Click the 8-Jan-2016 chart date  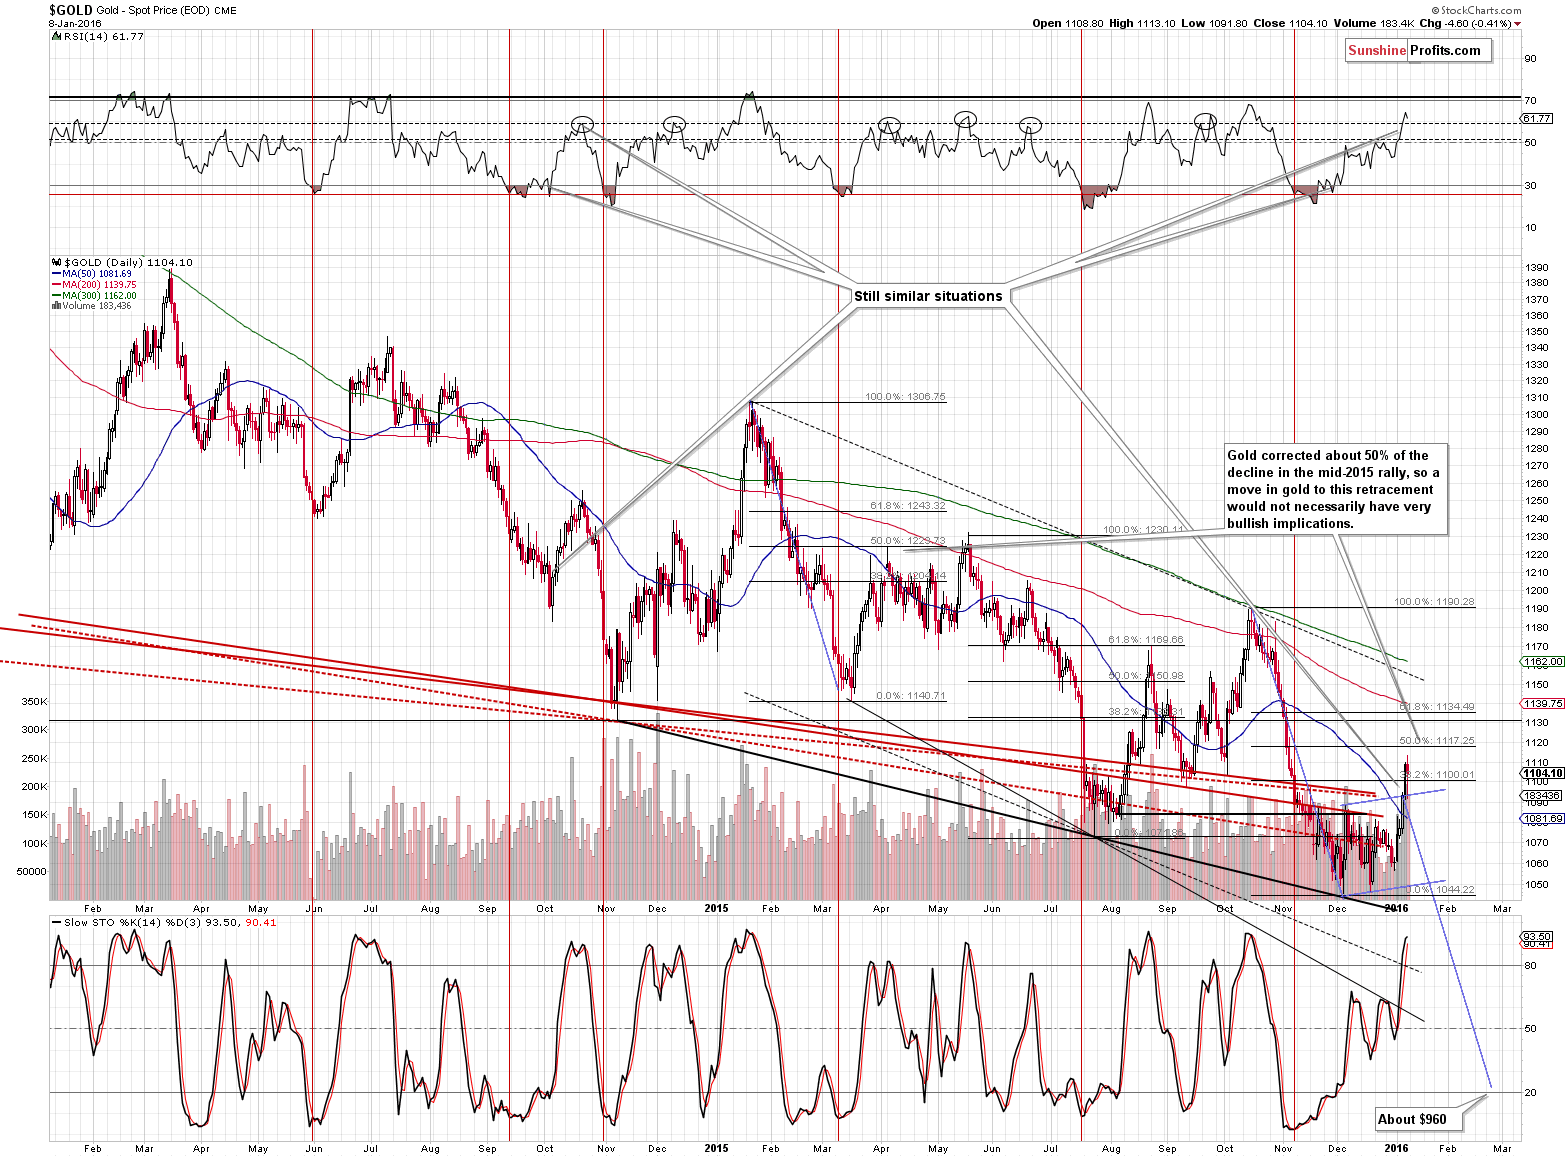tap(75, 23)
